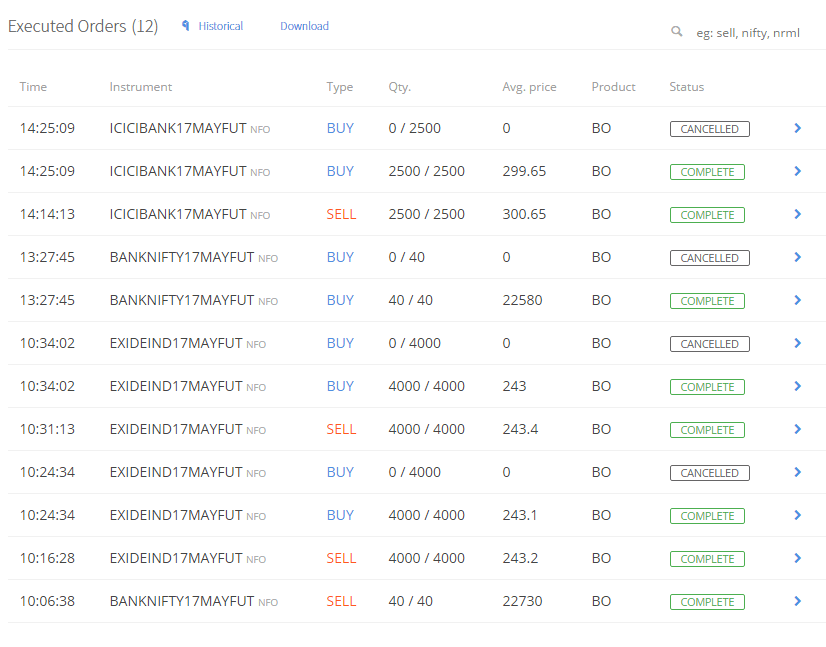Expand the ICICIBANK buy at 299.65 chevron
Viewport: 826px width, 647px height.
798,171
